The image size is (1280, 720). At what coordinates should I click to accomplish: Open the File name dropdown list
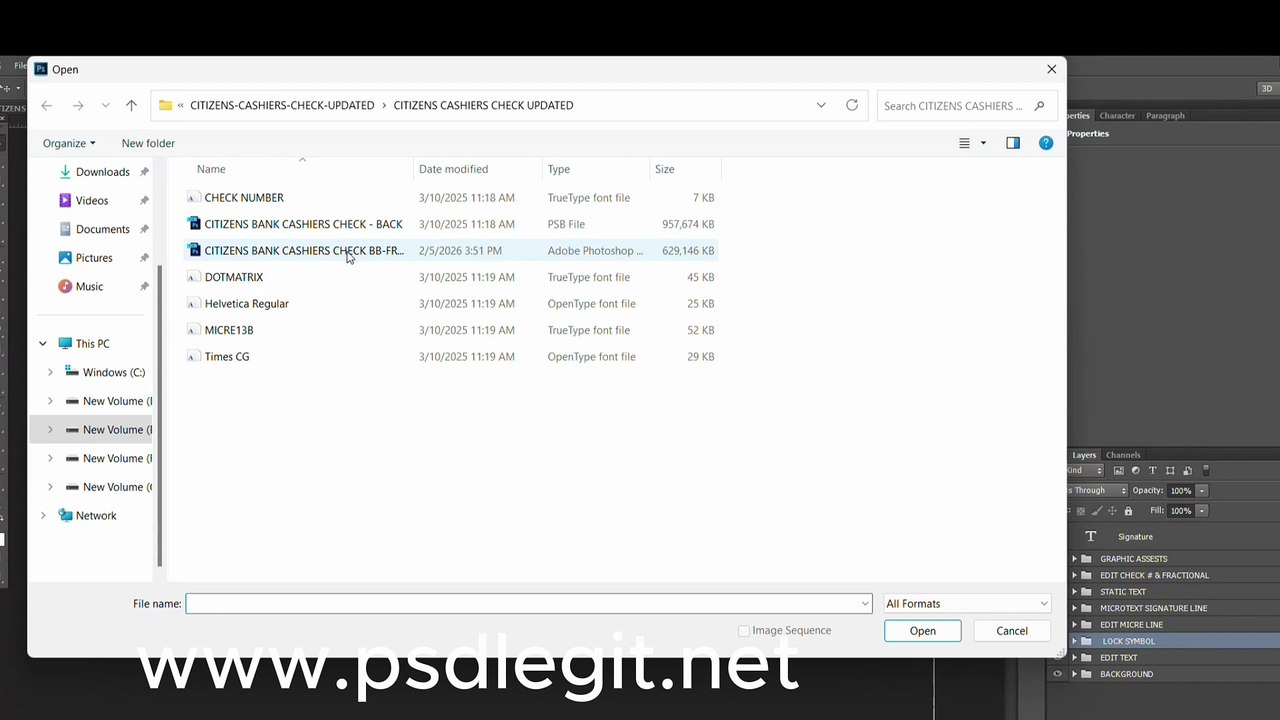(865, 604)
